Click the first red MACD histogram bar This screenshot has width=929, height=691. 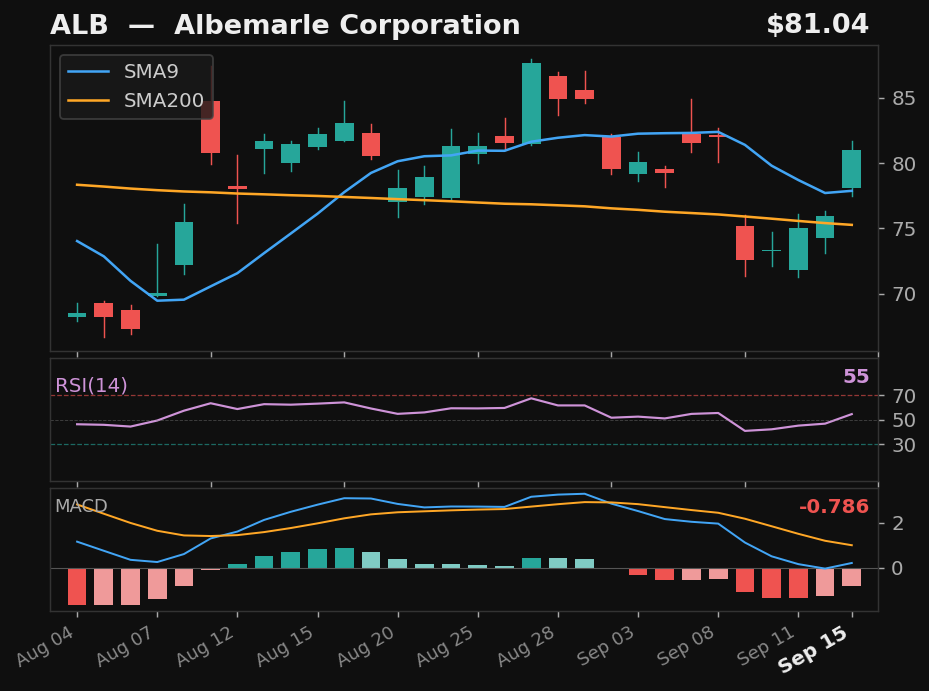(x=77, y=587)
